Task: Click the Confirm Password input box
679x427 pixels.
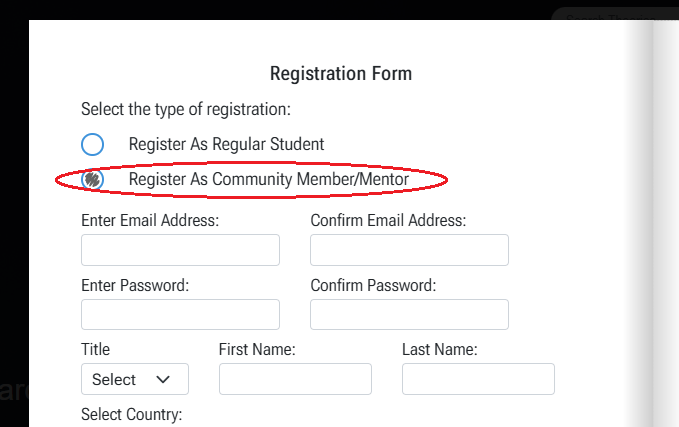Action: point(409,315)
